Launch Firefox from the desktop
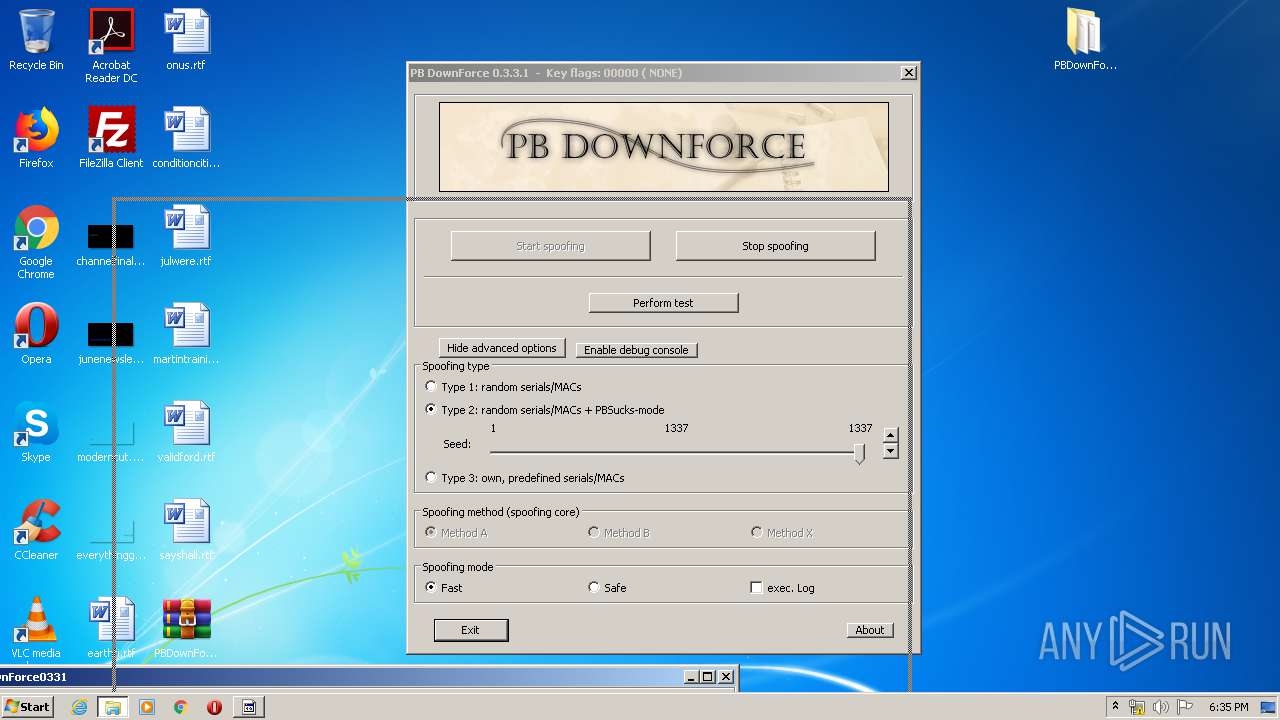 36,138
